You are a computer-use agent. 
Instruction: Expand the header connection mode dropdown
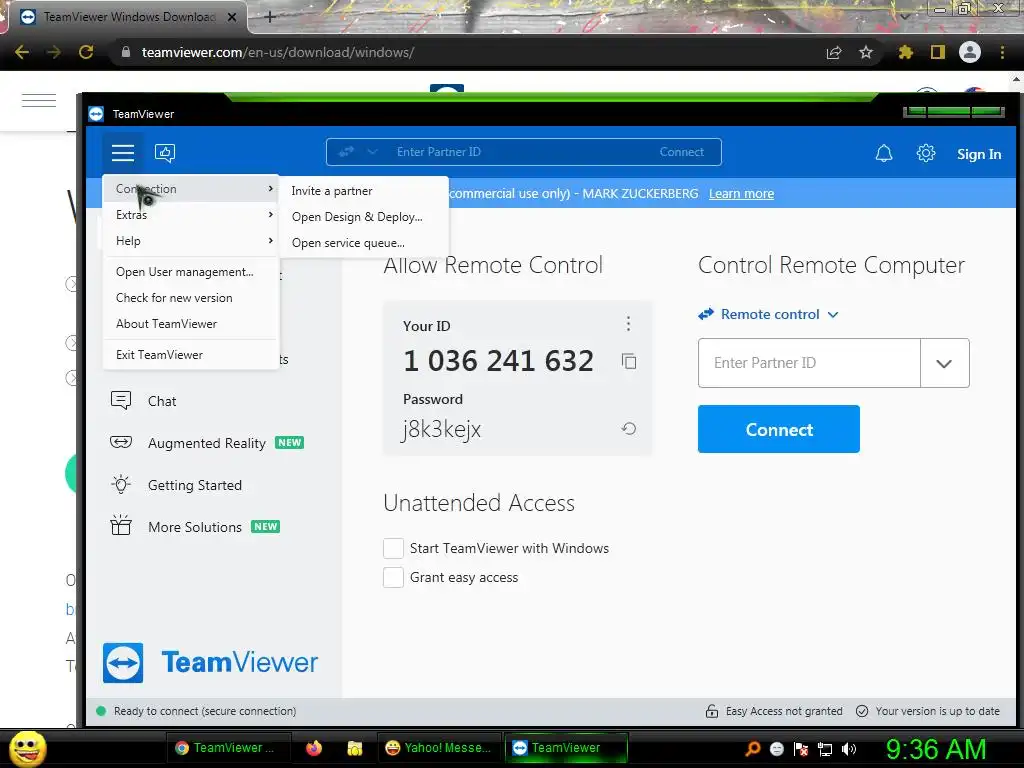(x=372, y=152)
